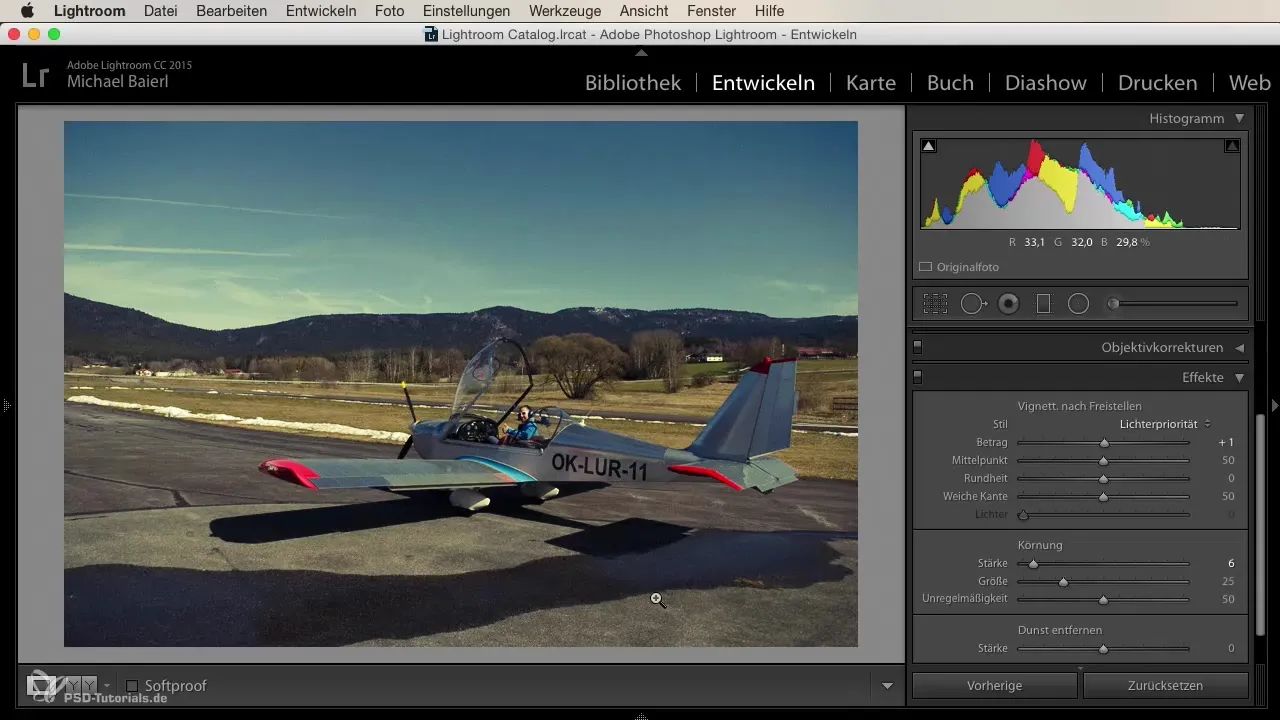Toggle highlight clipping indicator in histogram
Image resolution: width=1280 pixels, height=720 pixels.
click(1232, 146)
